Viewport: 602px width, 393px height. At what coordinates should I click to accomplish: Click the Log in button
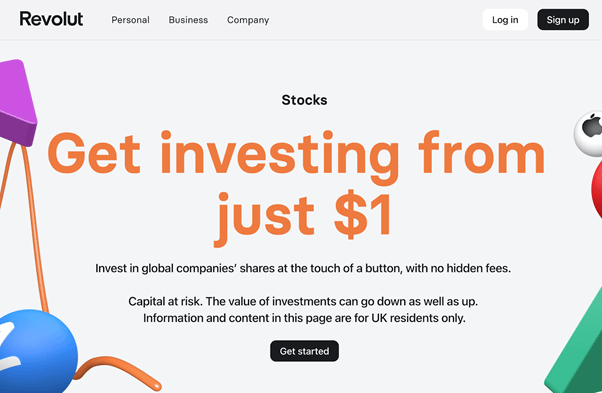click(x=505, y=20)
